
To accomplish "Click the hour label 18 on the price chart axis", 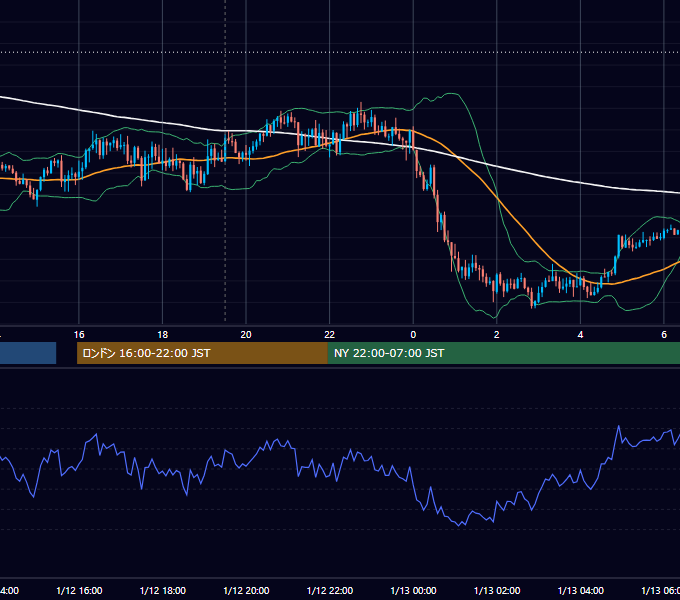I will [x=163, y=335].
